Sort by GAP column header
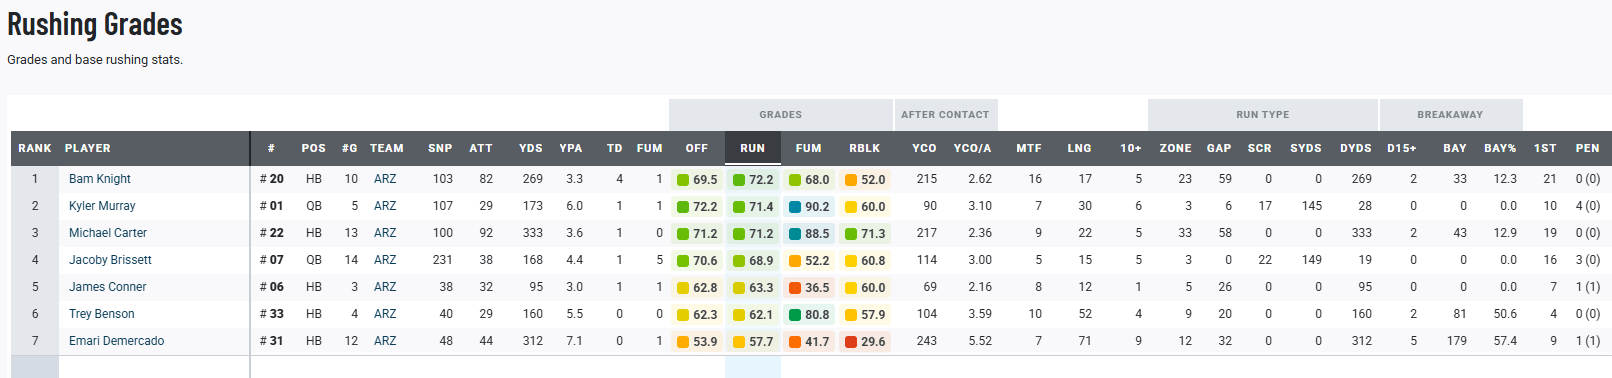The image size is (1612, 378). 1219,148
